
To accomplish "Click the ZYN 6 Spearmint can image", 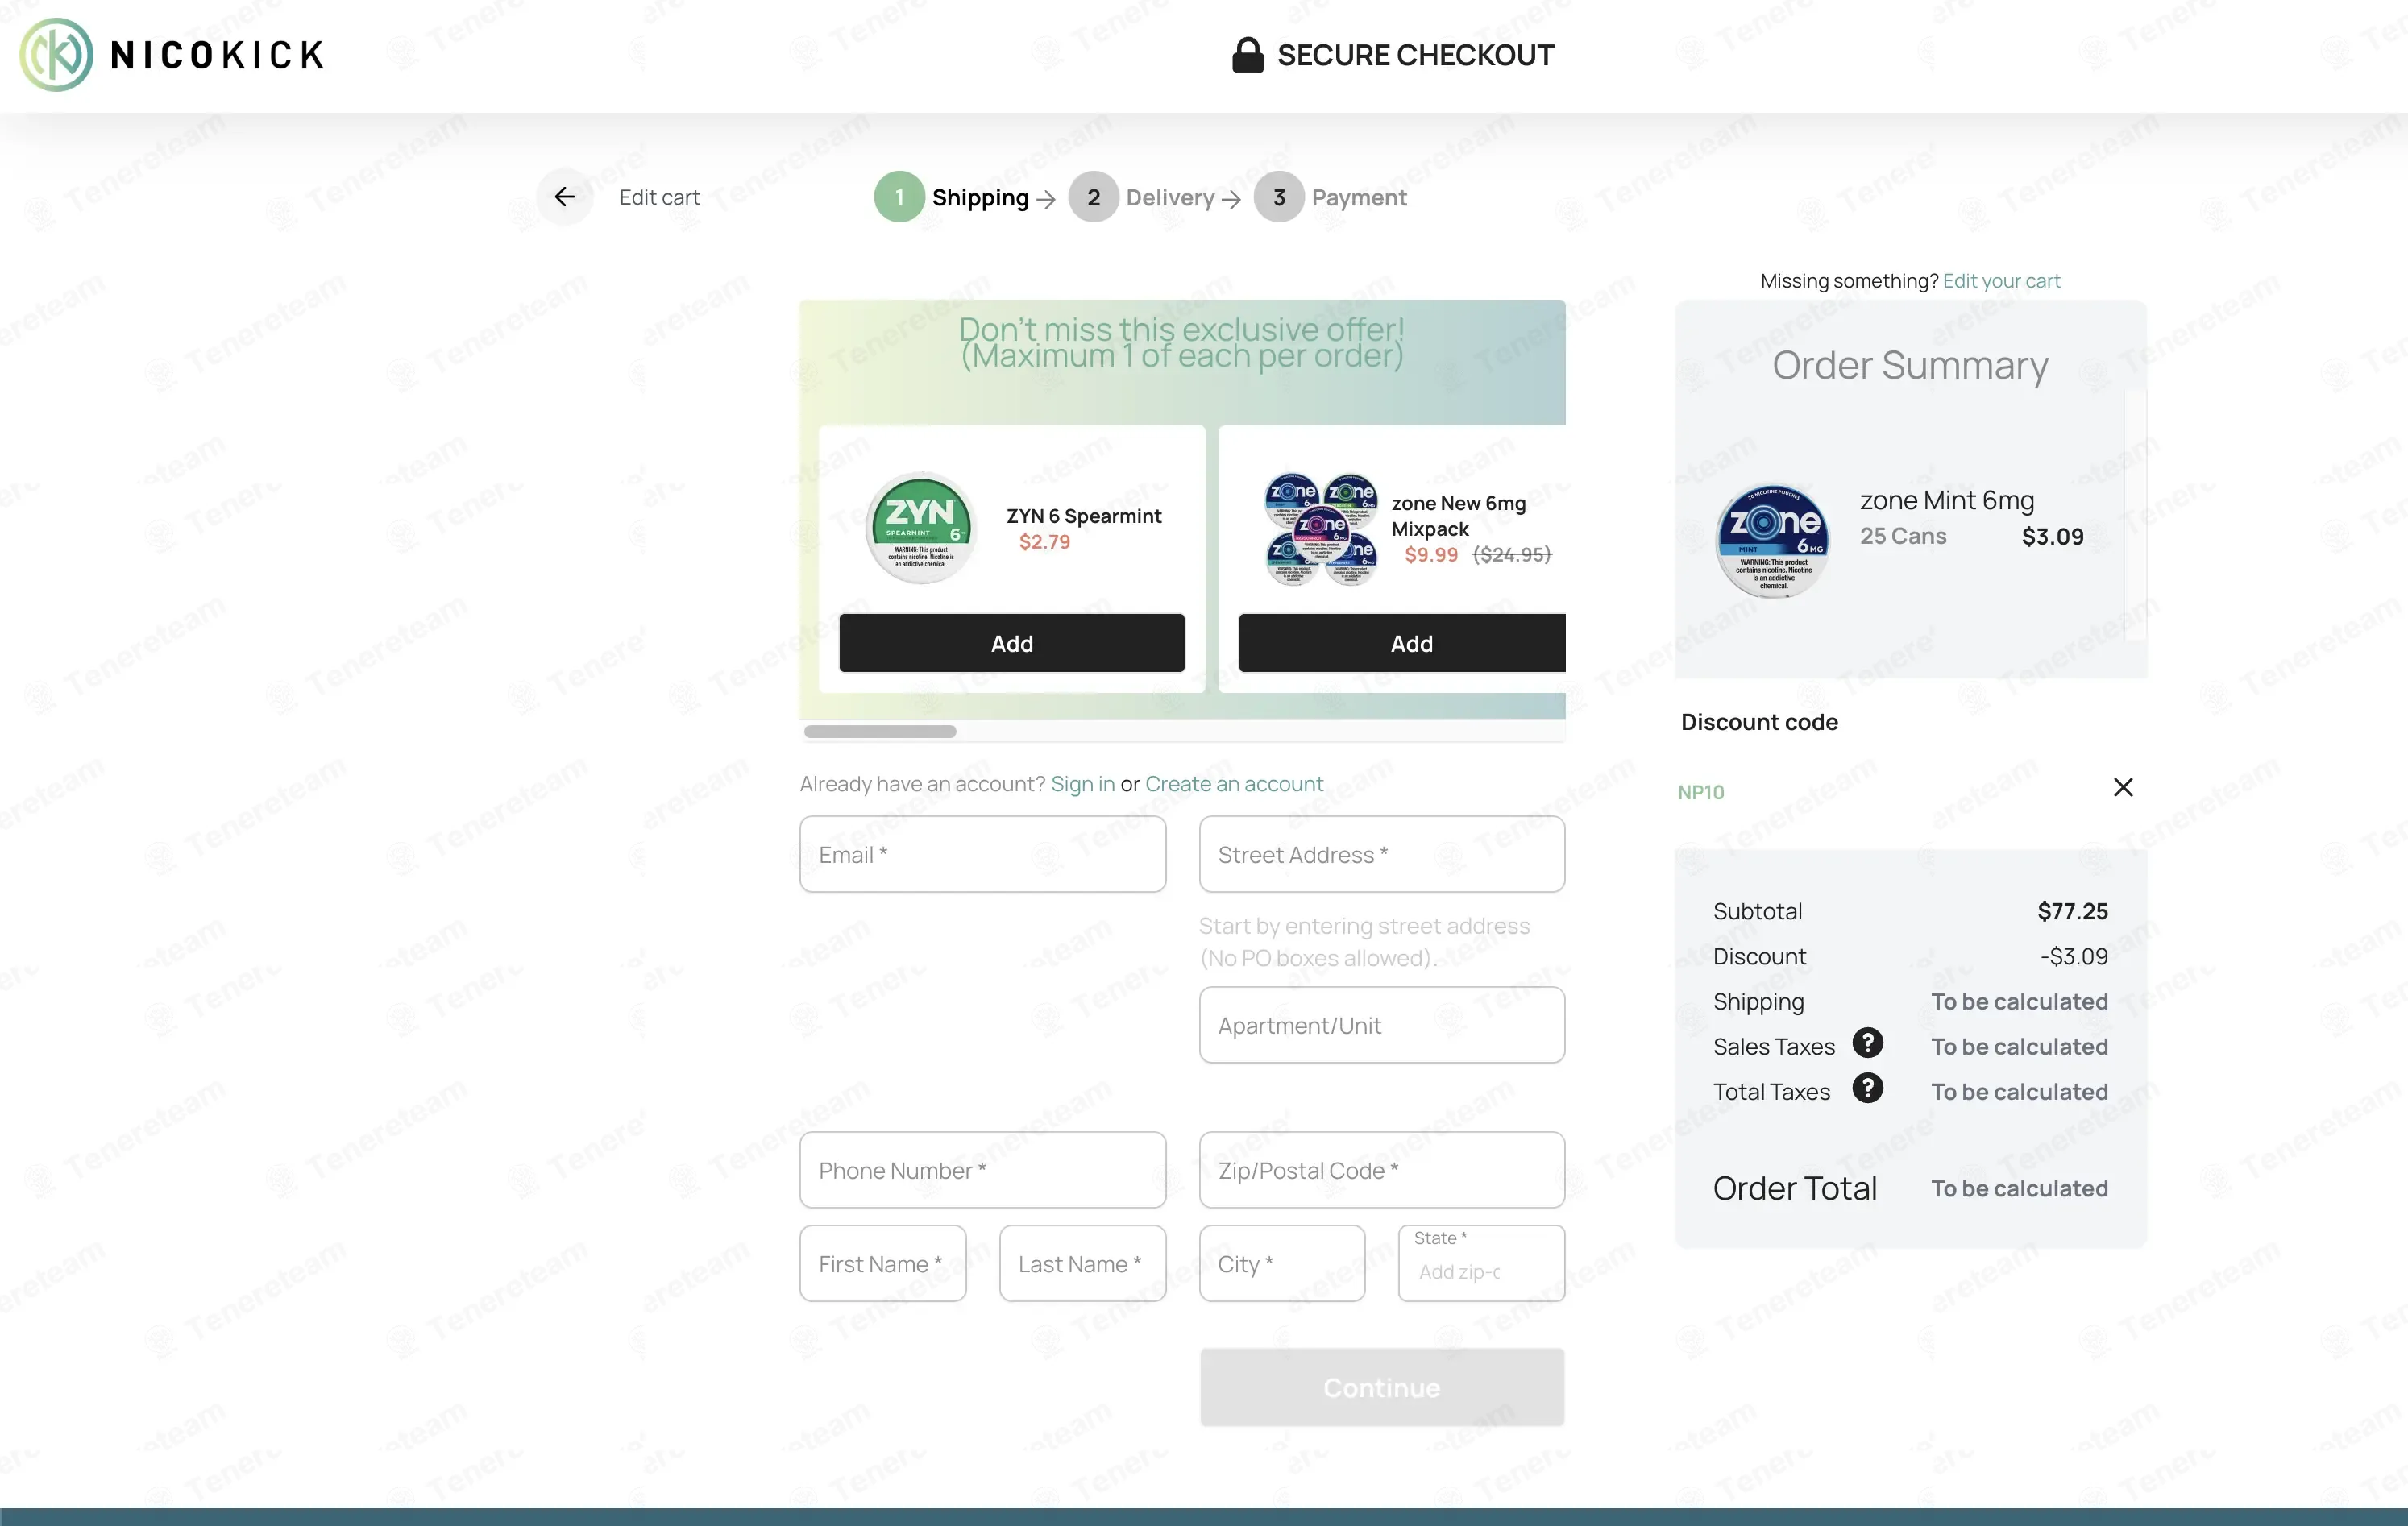I will coord(920,528).
